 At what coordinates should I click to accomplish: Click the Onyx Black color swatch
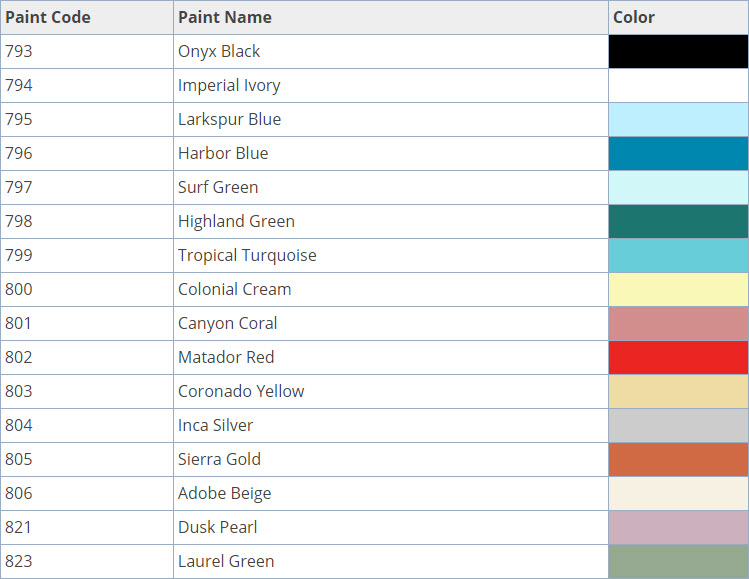(x=678, y=52)
